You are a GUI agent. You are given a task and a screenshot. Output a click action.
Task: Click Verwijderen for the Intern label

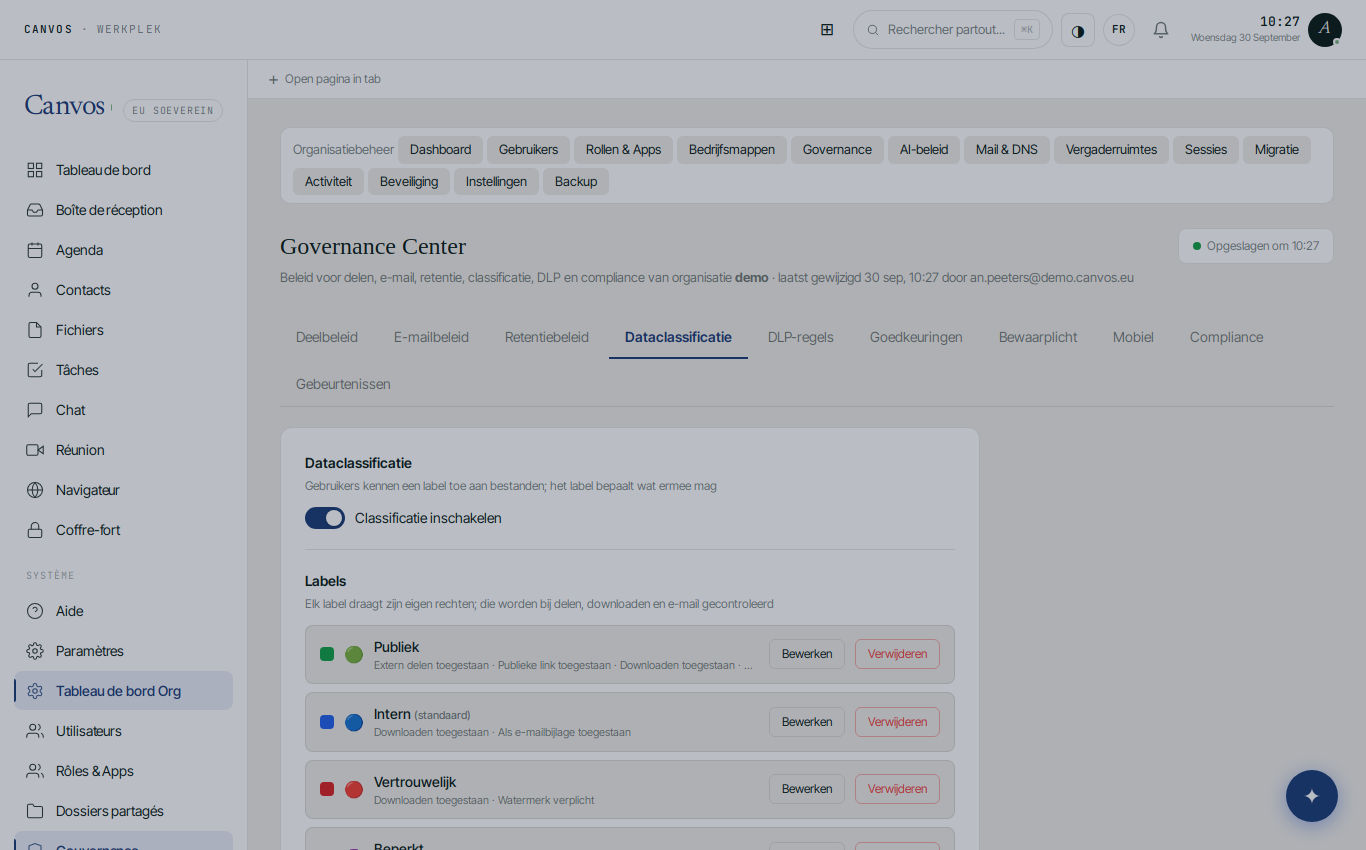coord(897,722)
